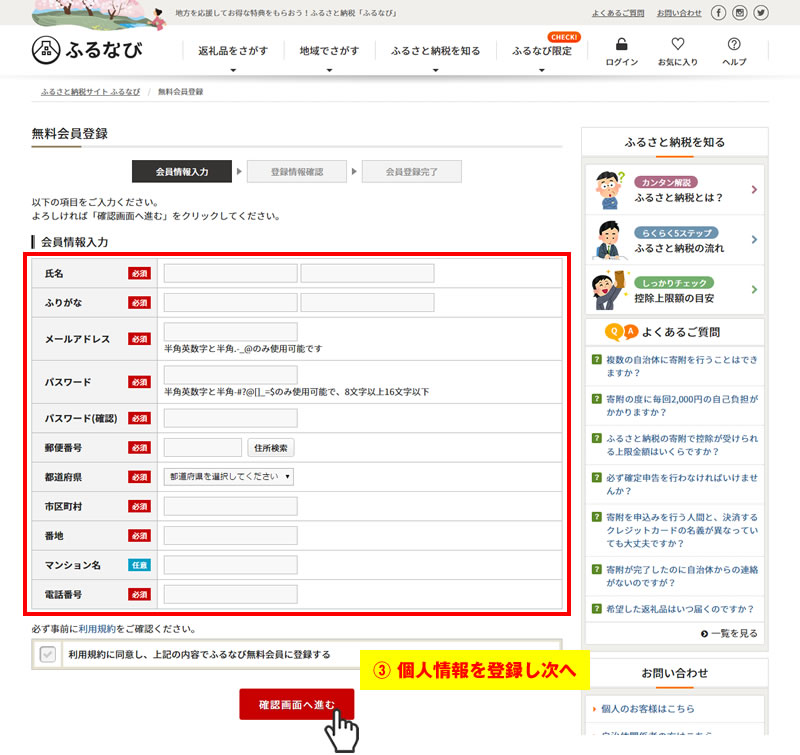This screenshot has width=800, height=755.
Task: Focus the メールアドレス input field
Action: coord(231,332)
